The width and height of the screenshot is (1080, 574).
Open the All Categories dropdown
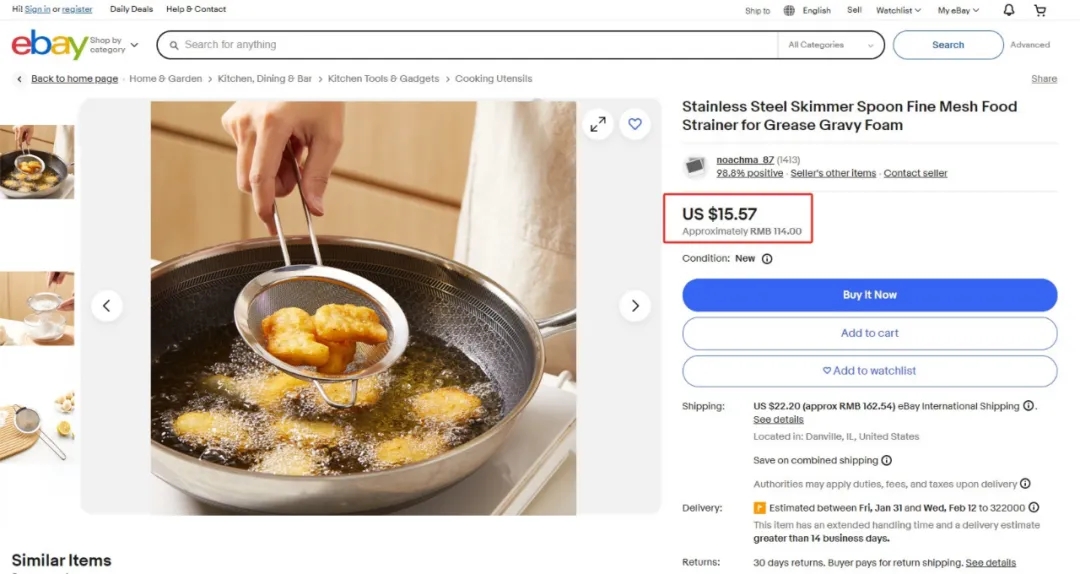[830, 45]
